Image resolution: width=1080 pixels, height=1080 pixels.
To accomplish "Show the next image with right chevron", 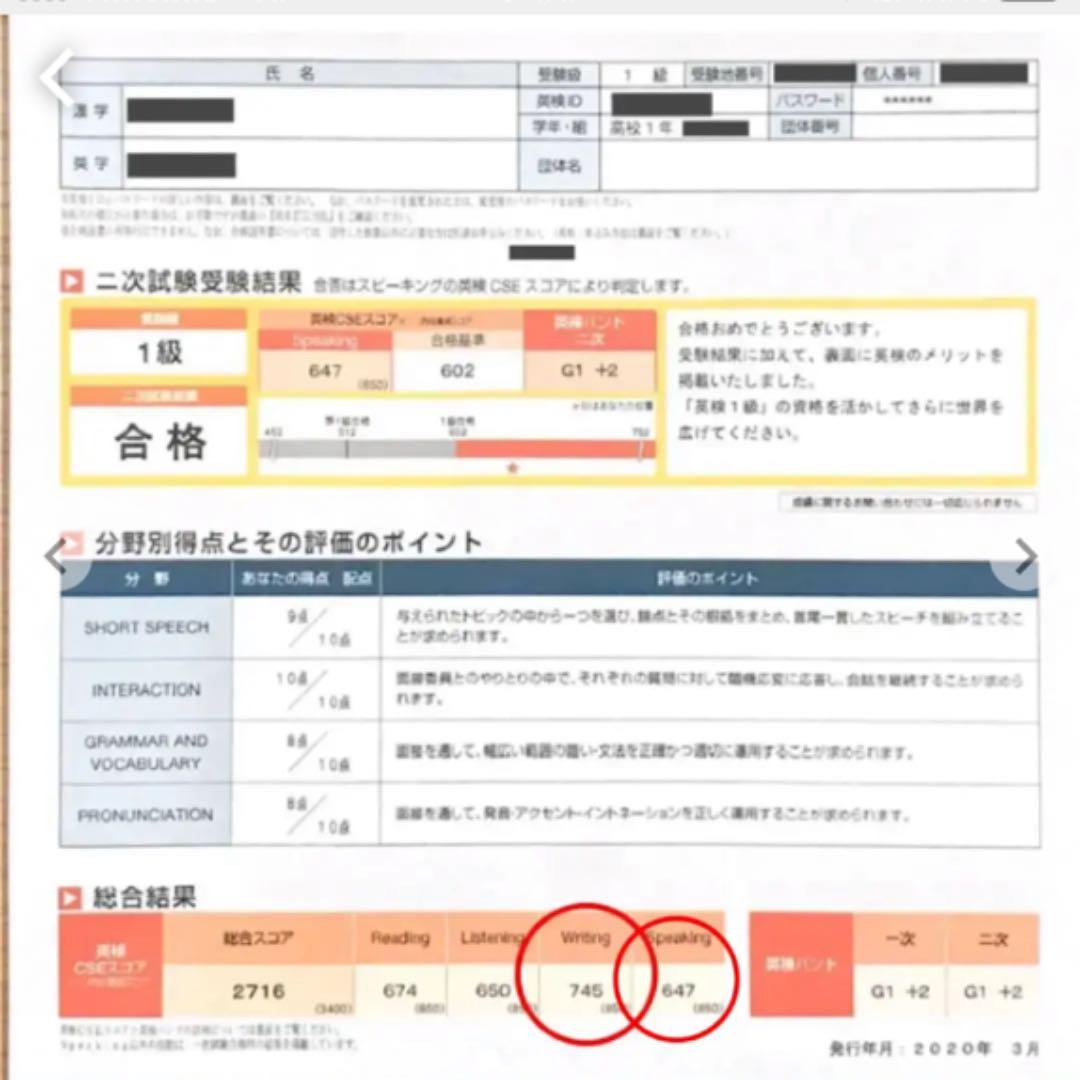I will pyautogui.click(x=1026, y=557).
